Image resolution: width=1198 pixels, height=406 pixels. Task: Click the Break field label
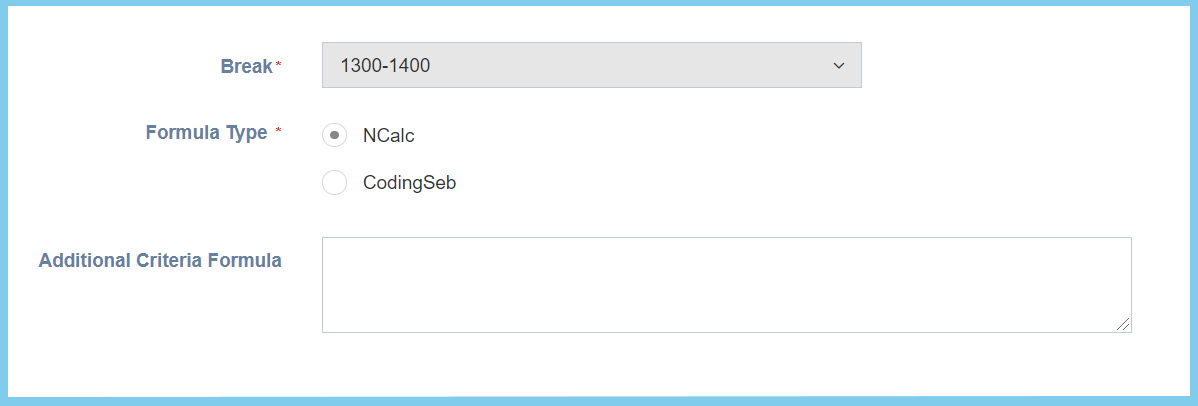[246, 67]
